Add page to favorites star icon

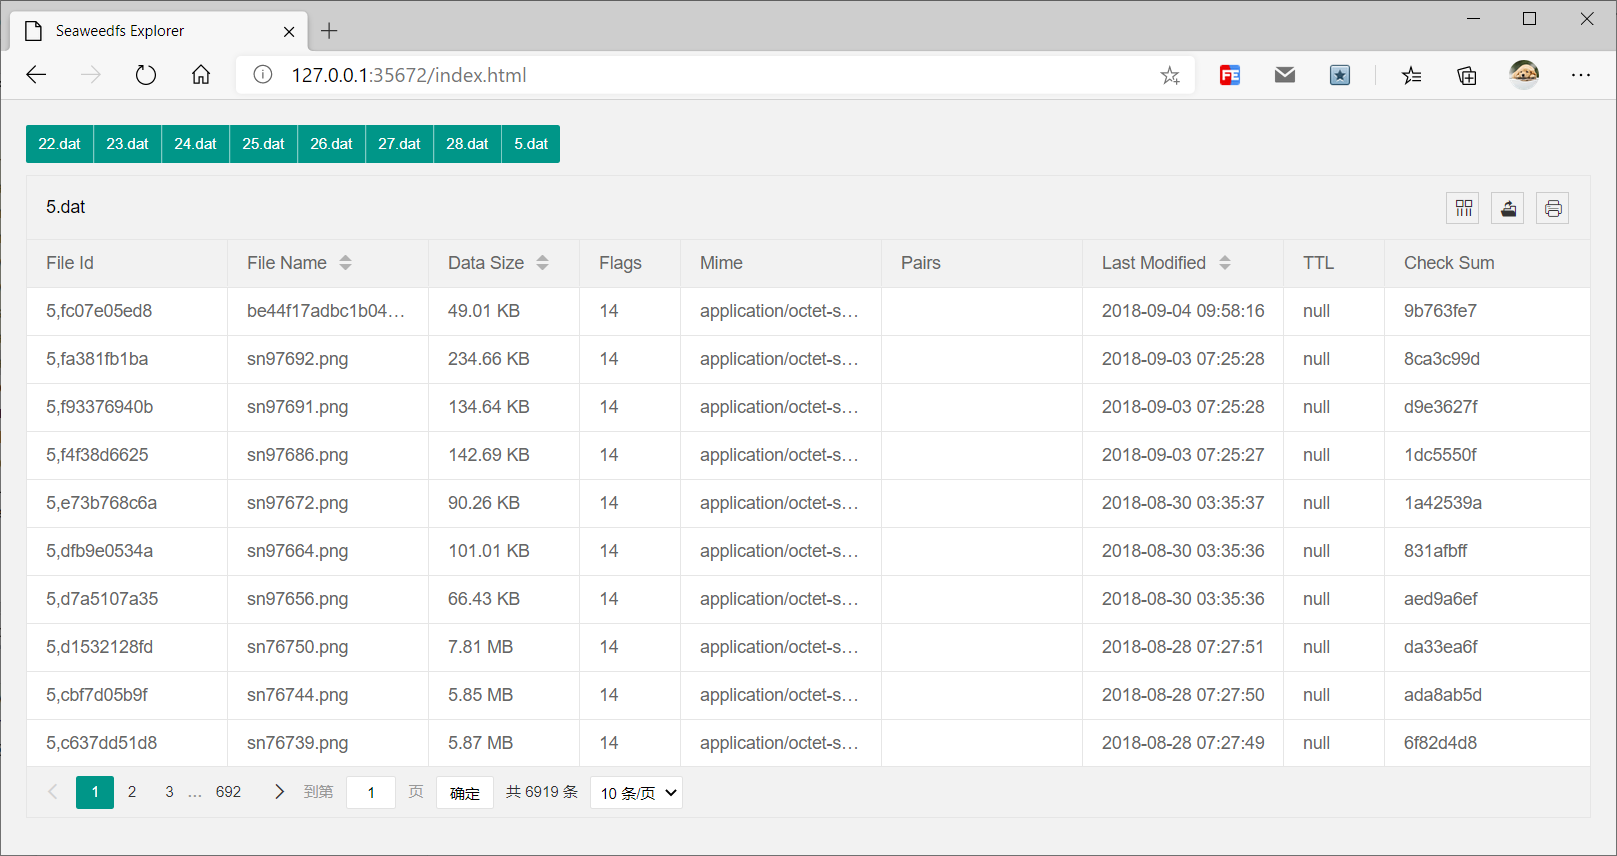click(1170, 75)
